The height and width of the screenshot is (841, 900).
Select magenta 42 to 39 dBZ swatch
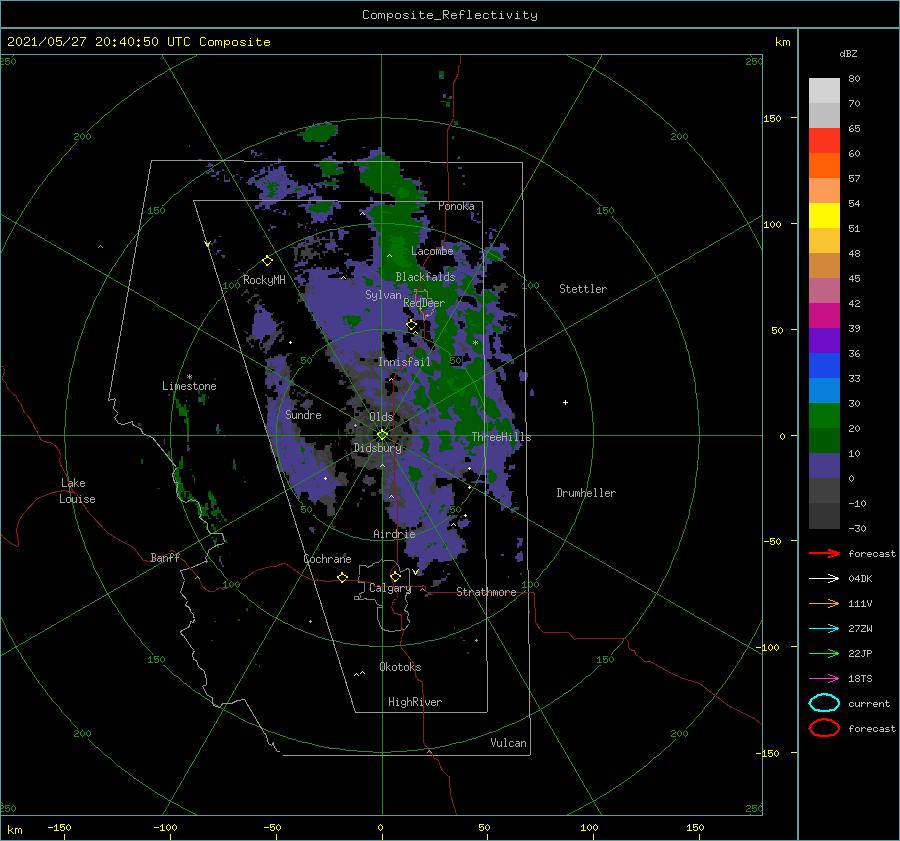(824, 316)
